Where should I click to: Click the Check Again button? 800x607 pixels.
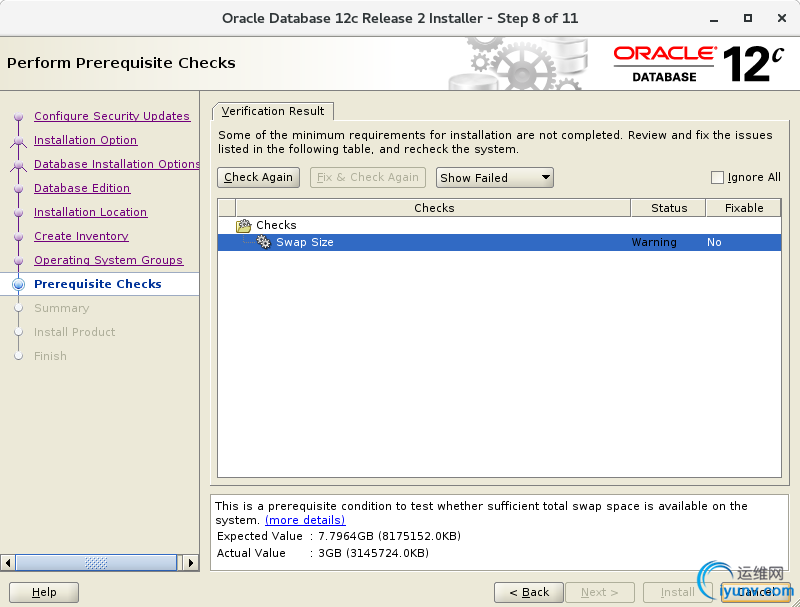[258, 177]
